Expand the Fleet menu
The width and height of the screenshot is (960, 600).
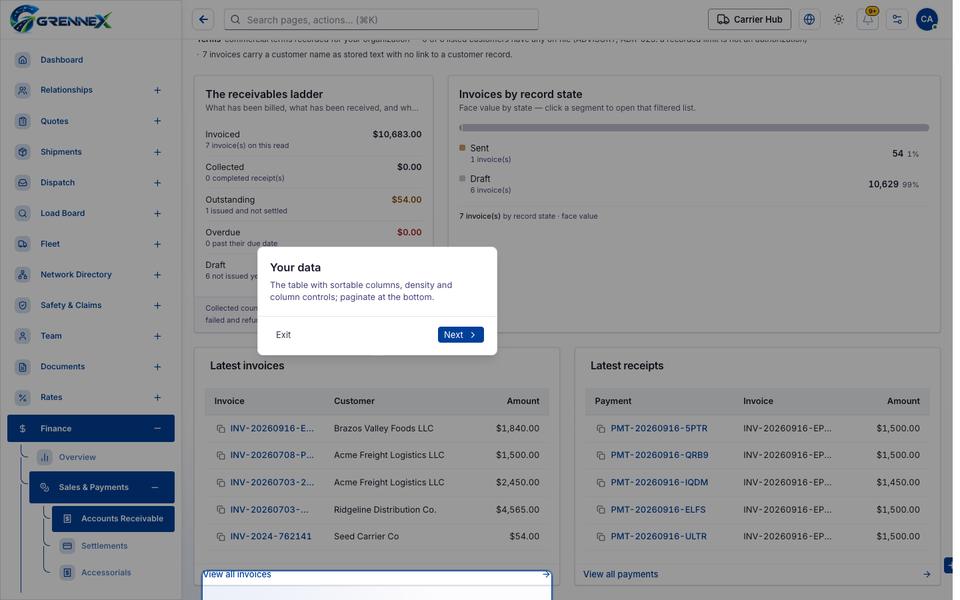(157, 244)
